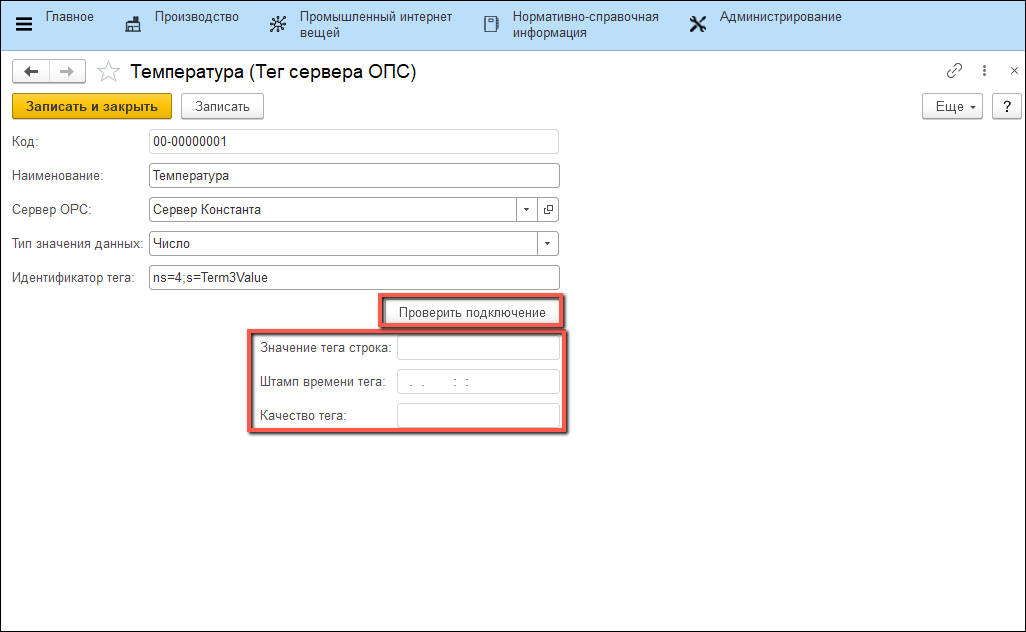The height and width of the screenshot is (632, 1026).
Task: Open the main hamburger menu icon
Action: click(24, 24)
